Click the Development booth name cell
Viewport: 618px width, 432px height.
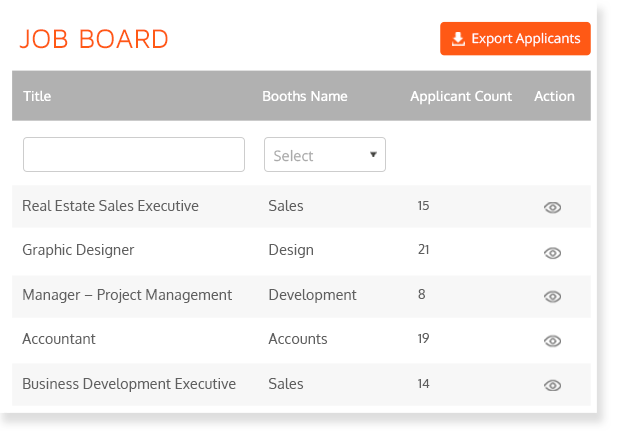pos(312,295)
